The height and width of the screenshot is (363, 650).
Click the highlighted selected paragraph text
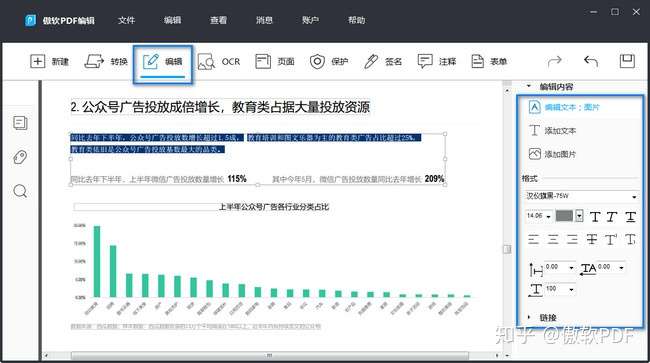pyautogui.click(x=245, y=143)
